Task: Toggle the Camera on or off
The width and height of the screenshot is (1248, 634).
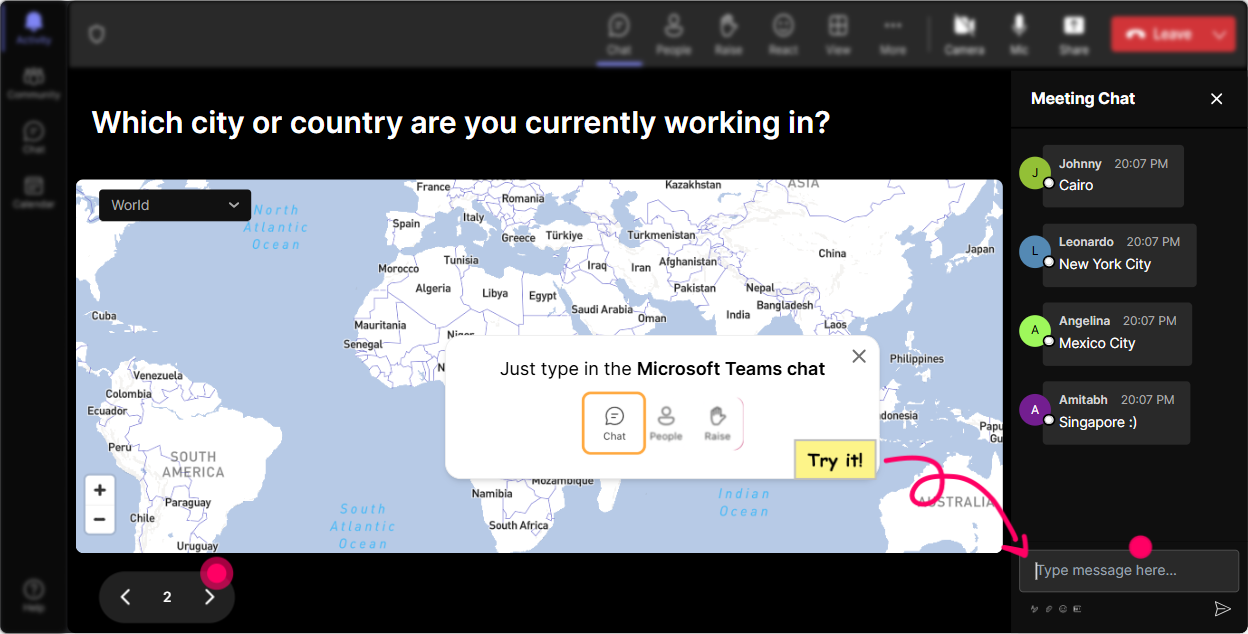Action: point(964,34)
